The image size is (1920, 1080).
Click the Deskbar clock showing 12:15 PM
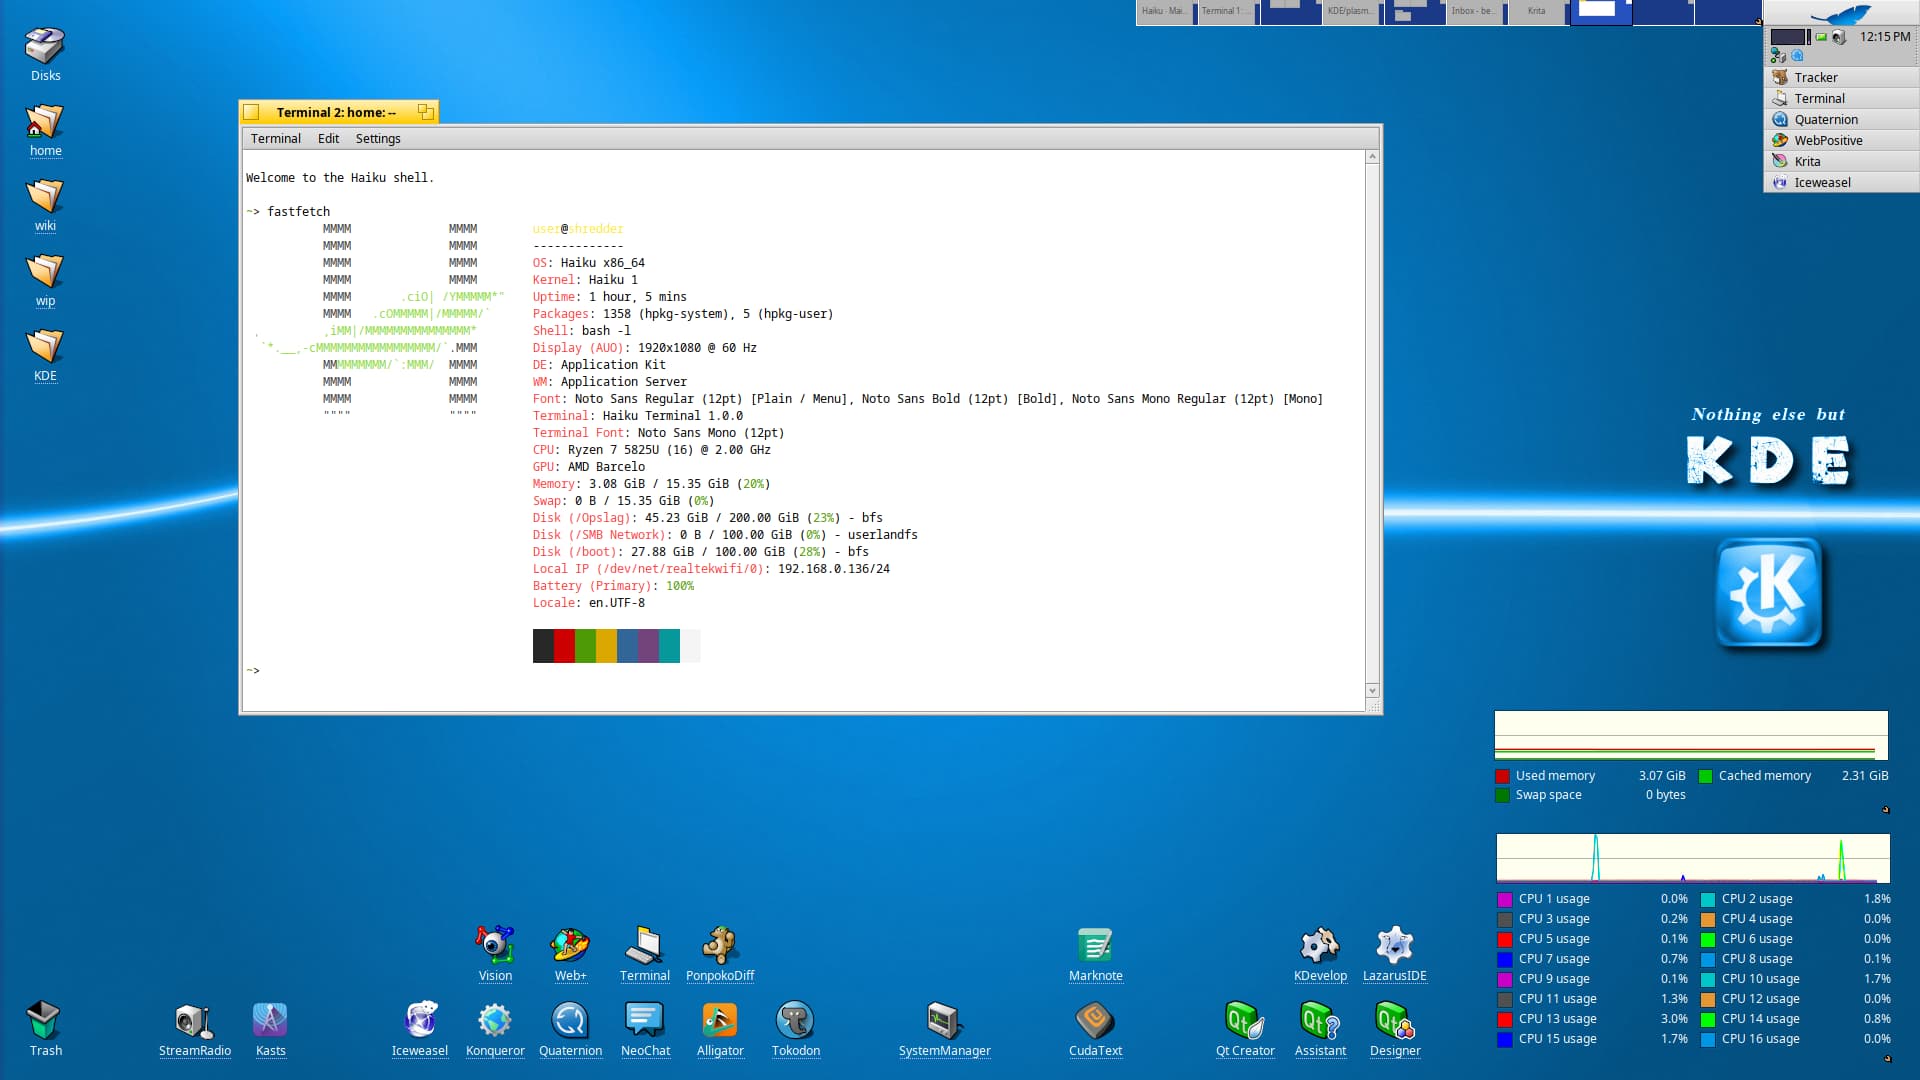coord(1884,37)
